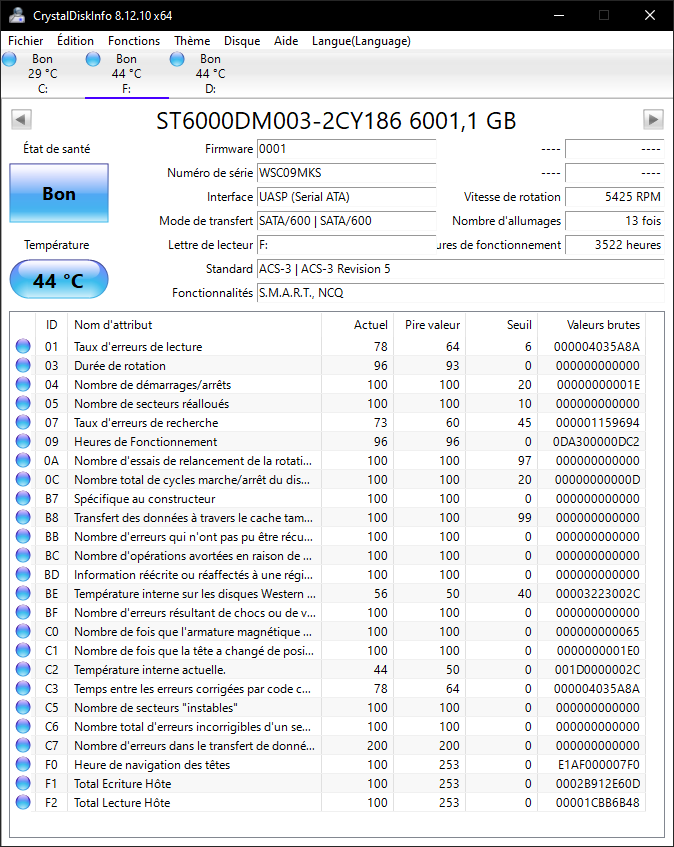Select the Heures de Fonctionnement attribute row

pos(200,442)
